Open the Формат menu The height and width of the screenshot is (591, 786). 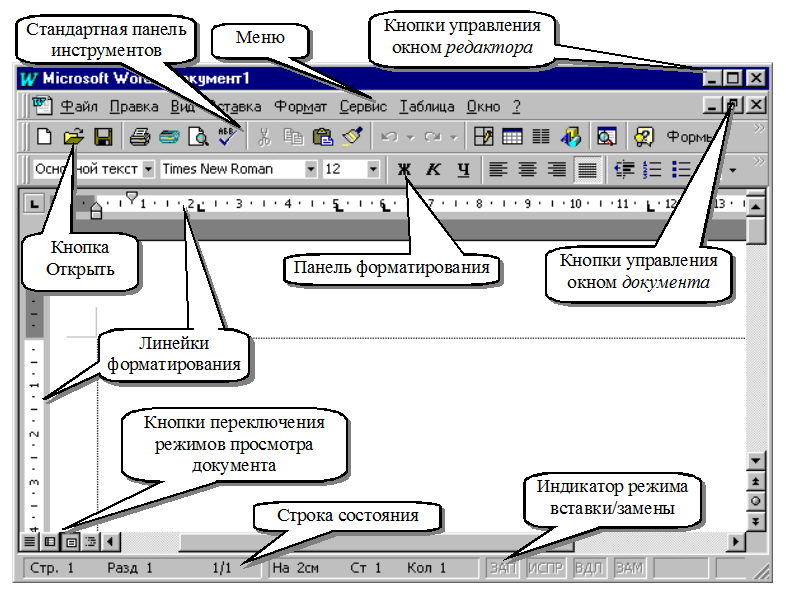tap(300, 106)
